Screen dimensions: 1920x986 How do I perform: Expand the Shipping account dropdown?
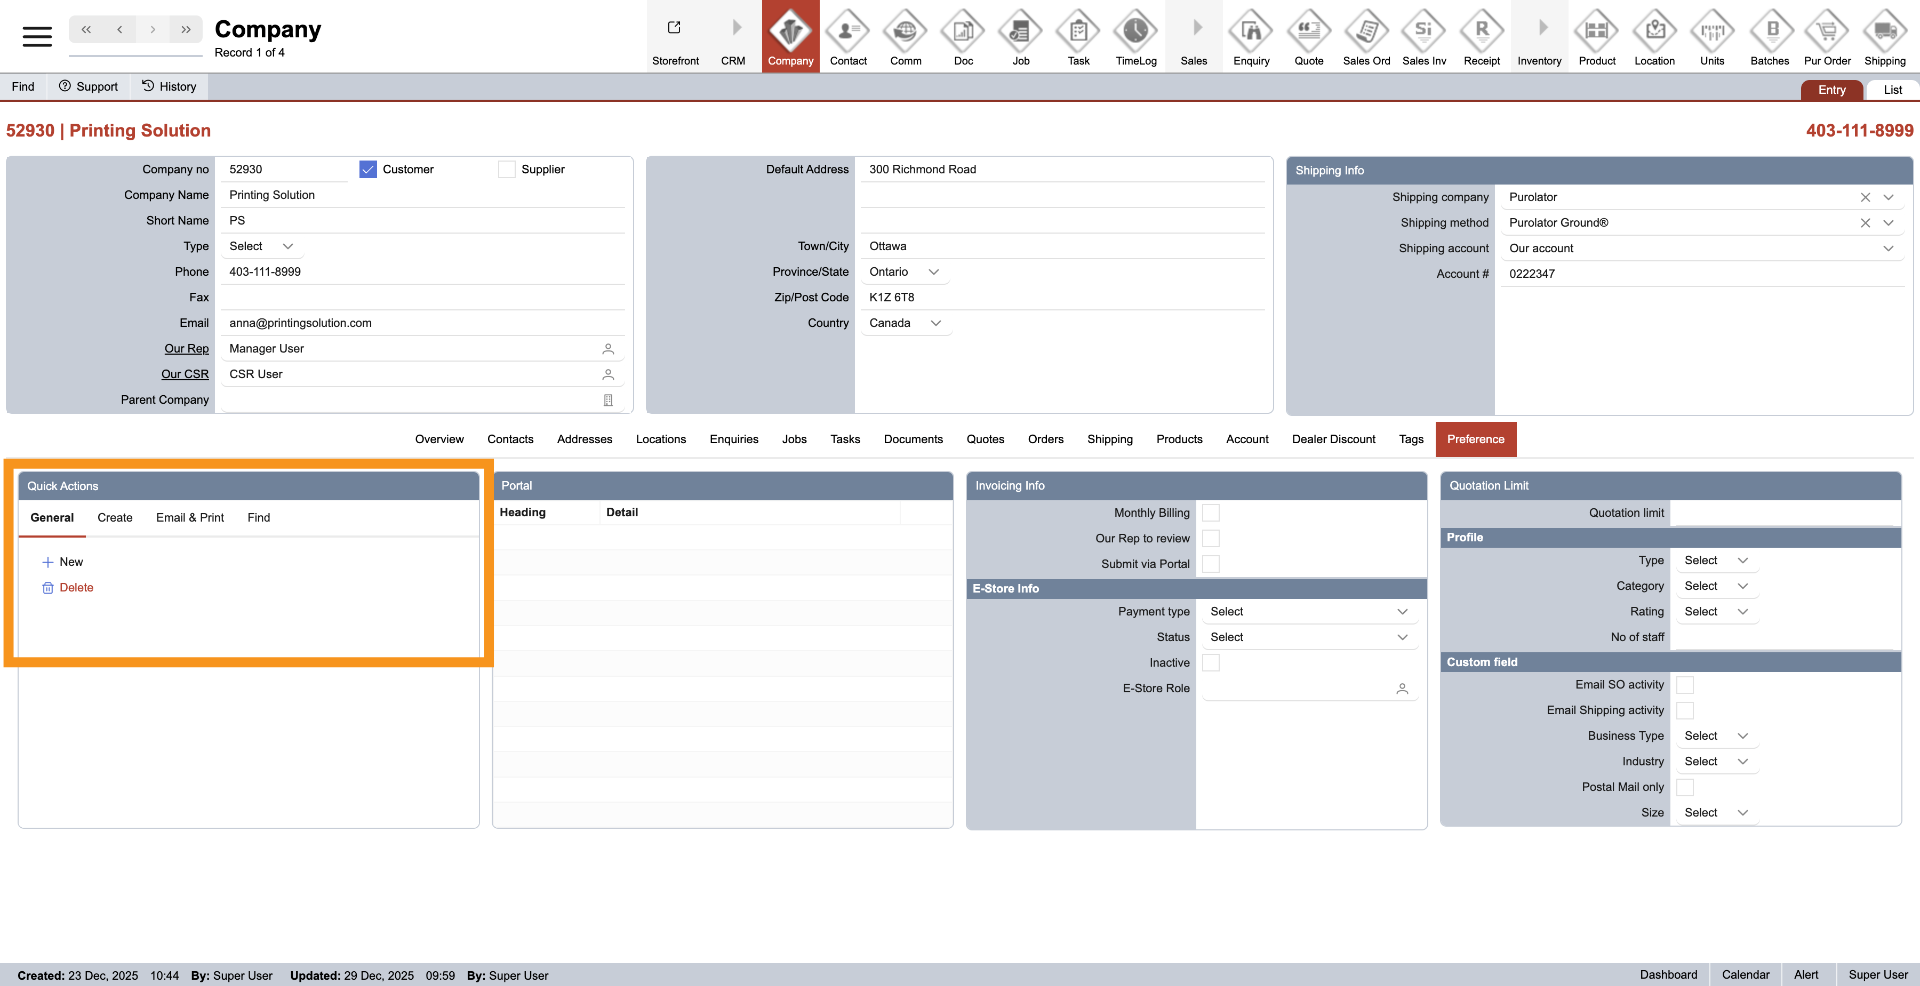click(x=1888, y=249)
